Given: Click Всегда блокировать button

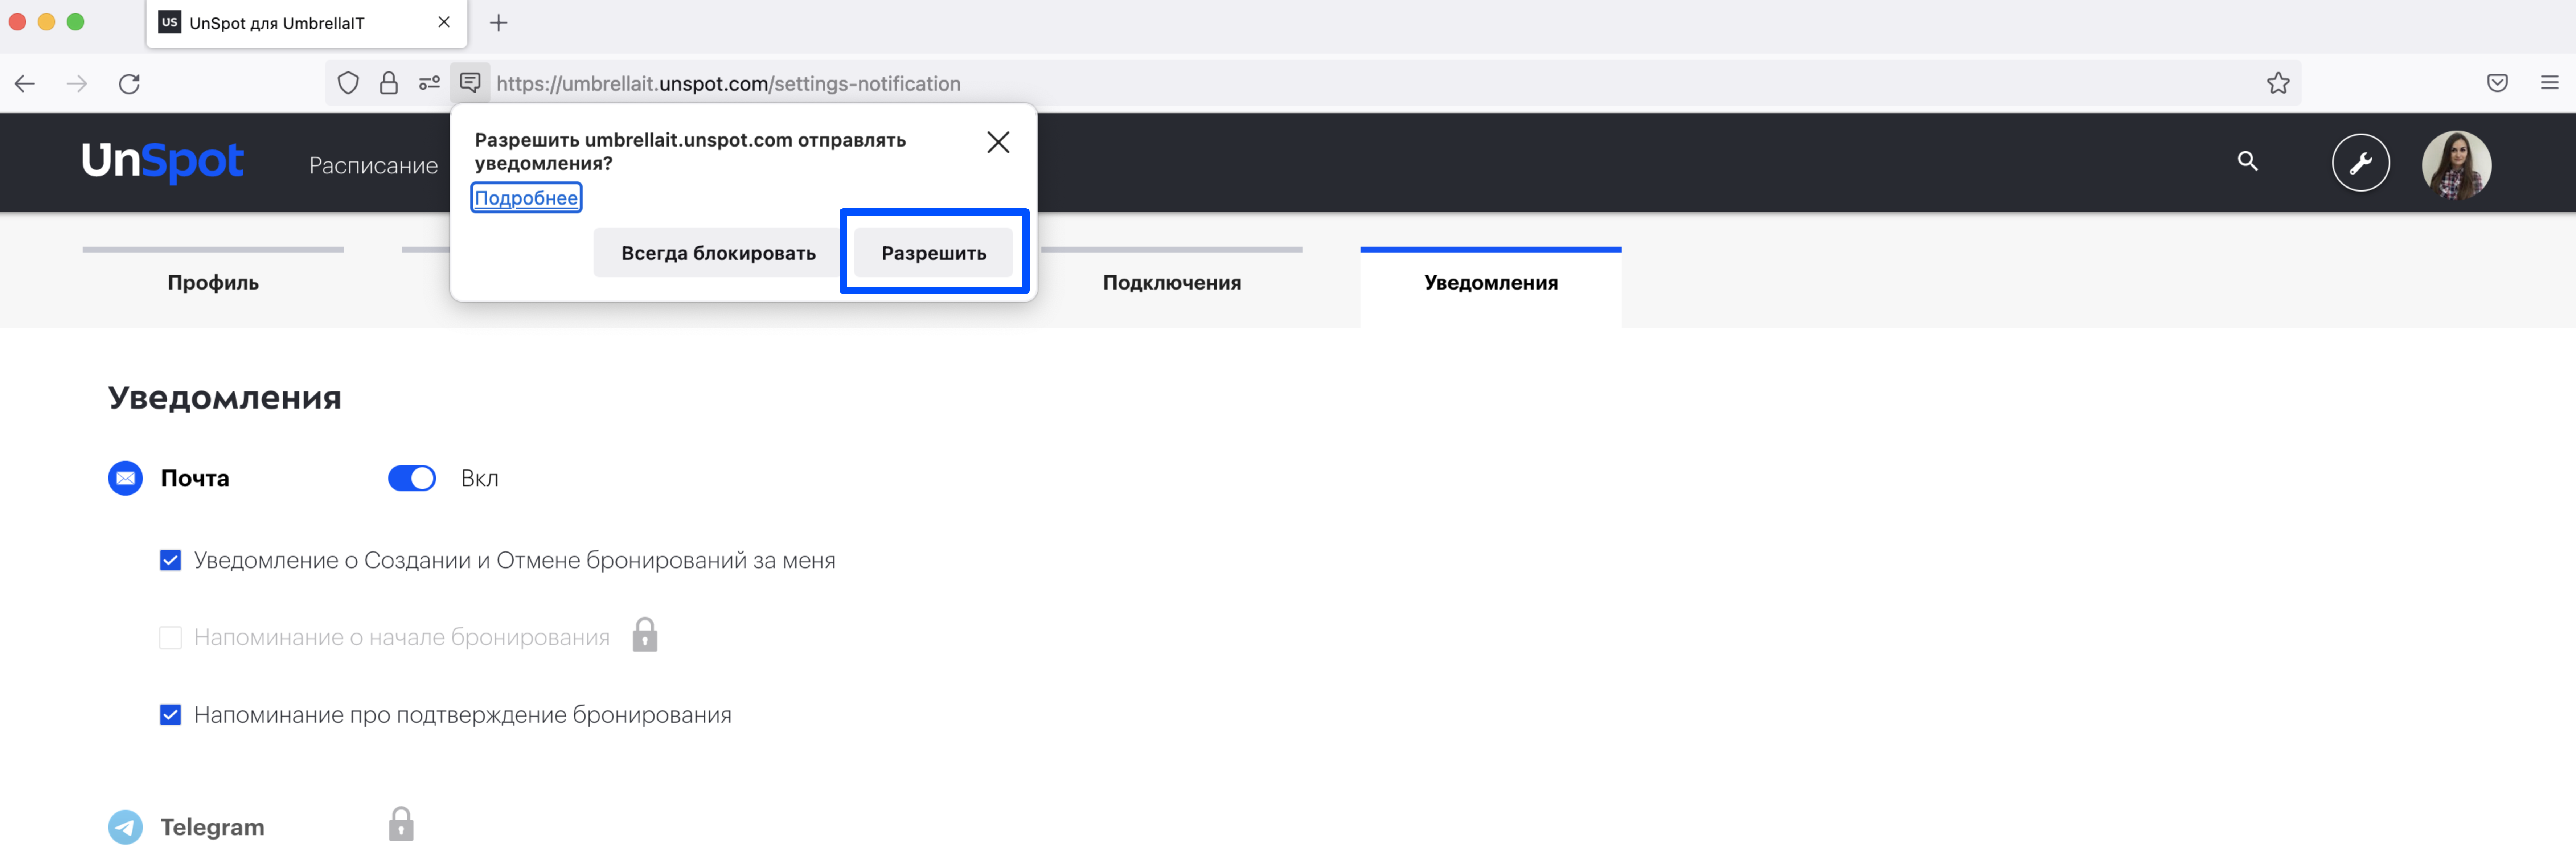Looking at the screenshot, I should [x=718, y=253].
